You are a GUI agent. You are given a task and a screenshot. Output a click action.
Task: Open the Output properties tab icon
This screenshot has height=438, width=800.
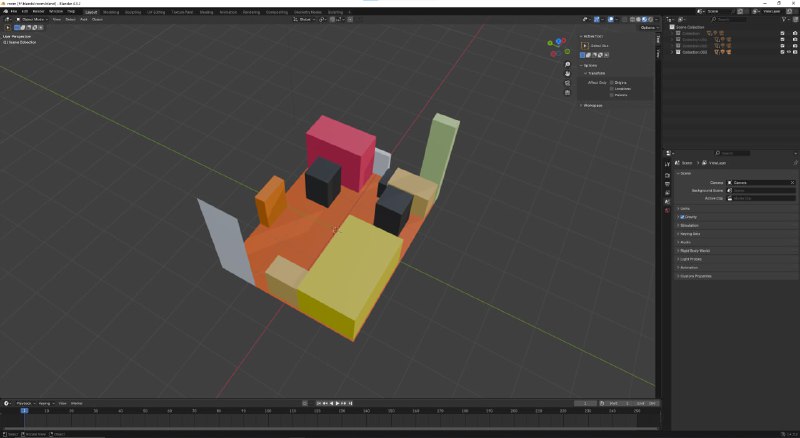(667, 184)
